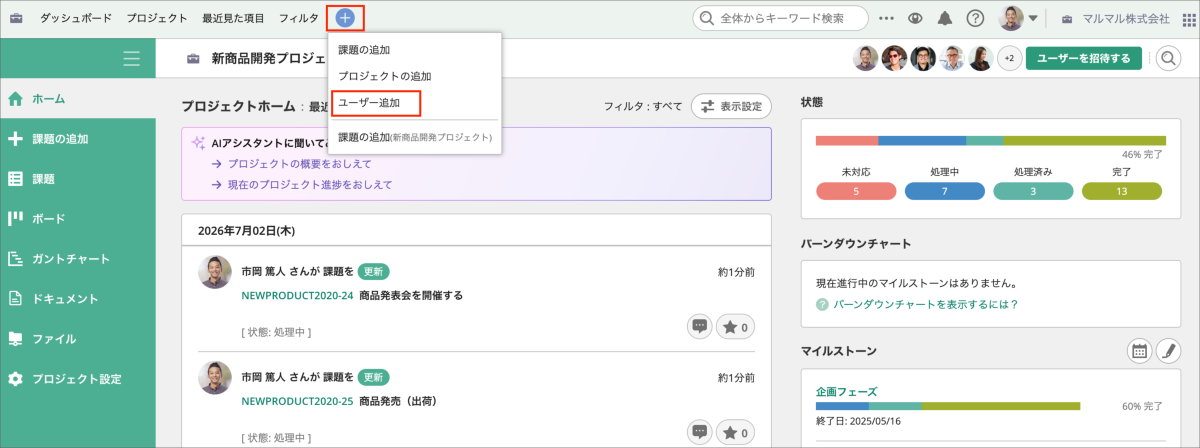Open フィルタ in top navigation
Image resolution: width=1200 pixels, height=448 pixels.
click(299, 18)
